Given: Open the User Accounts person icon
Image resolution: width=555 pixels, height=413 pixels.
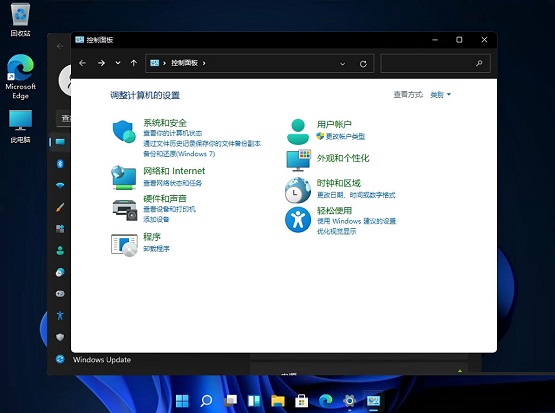Looking at the screenshot, I should point(298,131).
